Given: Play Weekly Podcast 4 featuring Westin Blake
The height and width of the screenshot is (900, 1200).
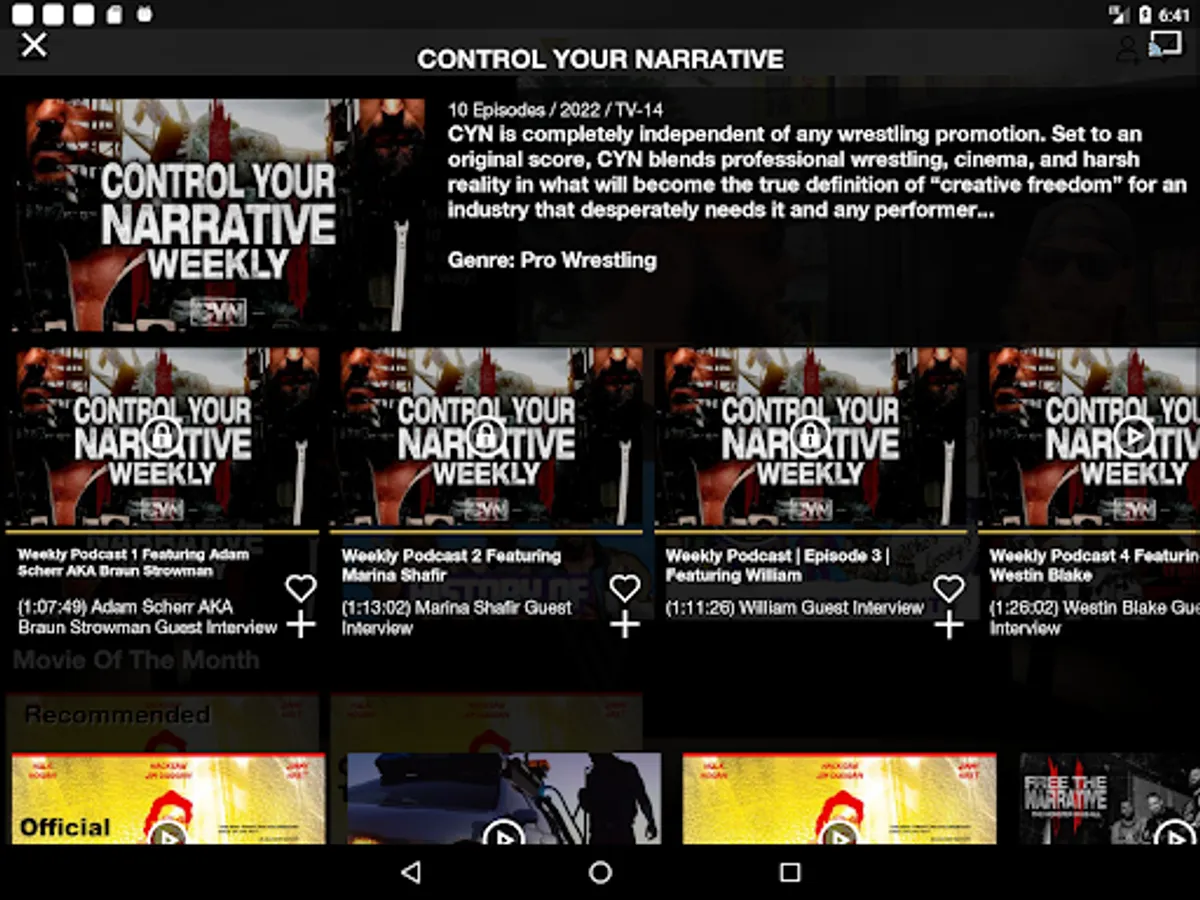Looking at the screenshot, I should [x=1134, y=436].
